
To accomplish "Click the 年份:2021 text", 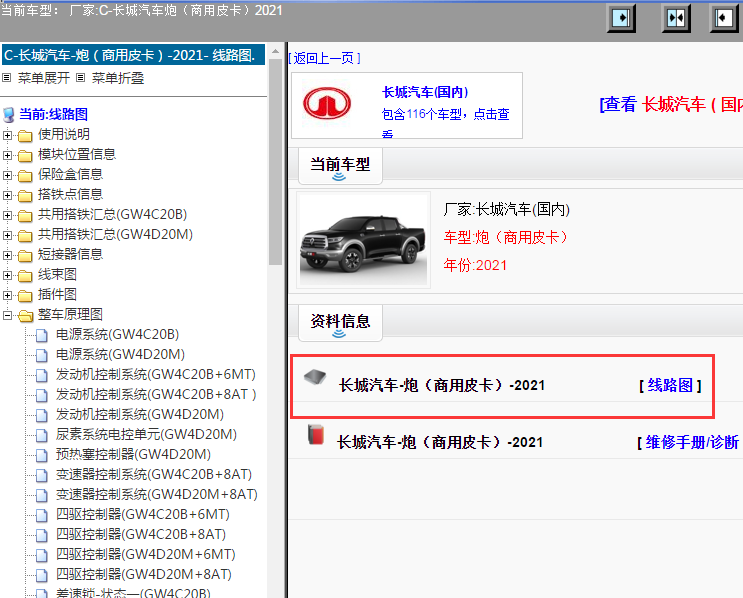I will click(x=475, y=265).
